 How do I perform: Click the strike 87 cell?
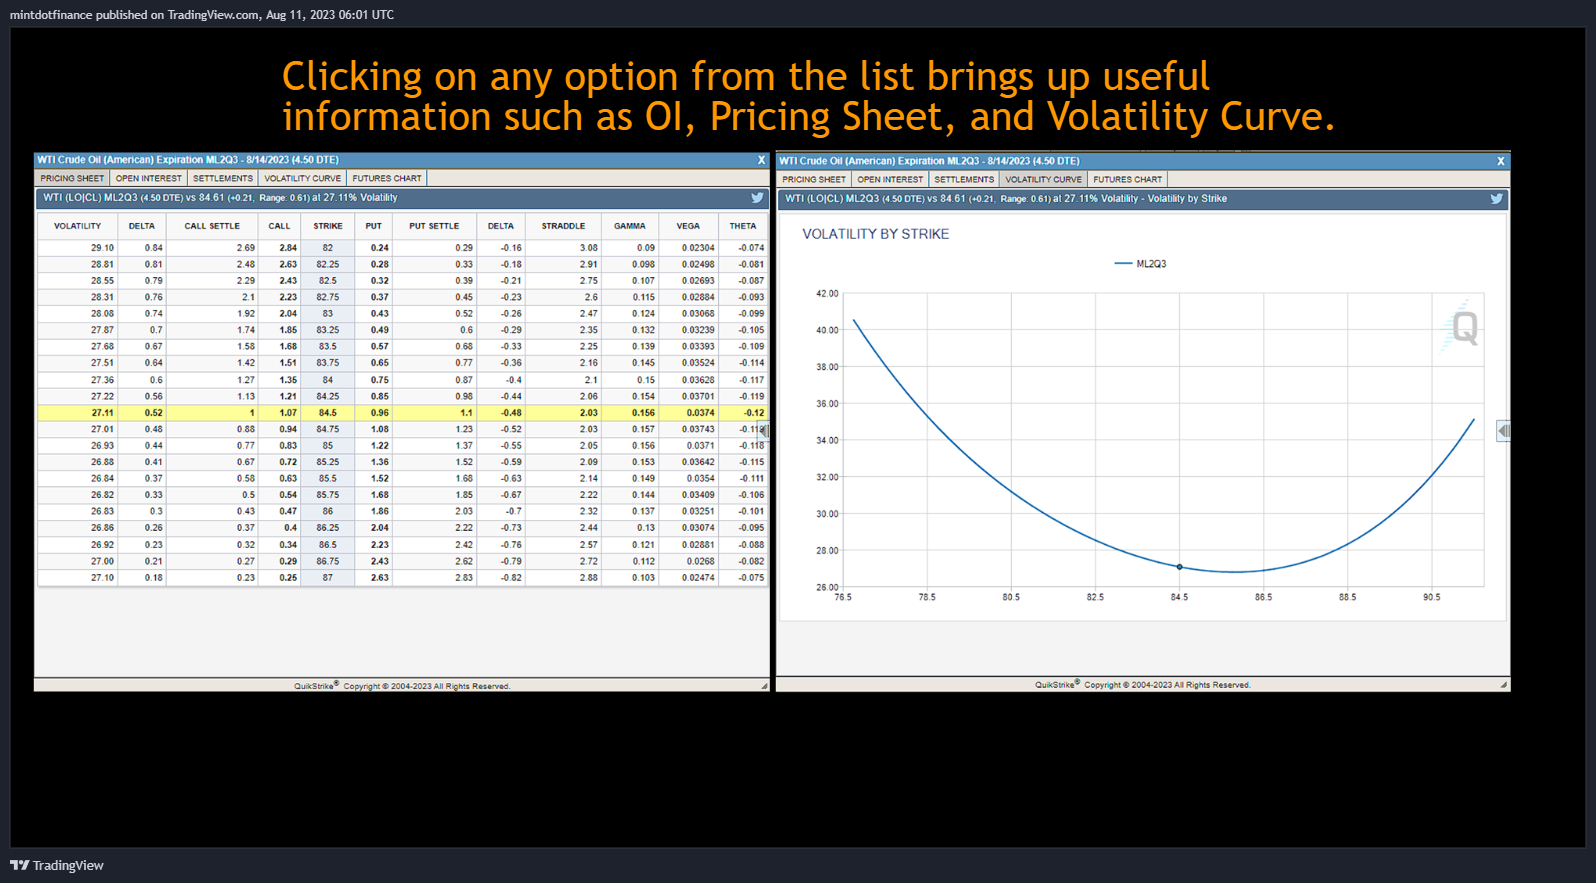[x=327, y=577]
